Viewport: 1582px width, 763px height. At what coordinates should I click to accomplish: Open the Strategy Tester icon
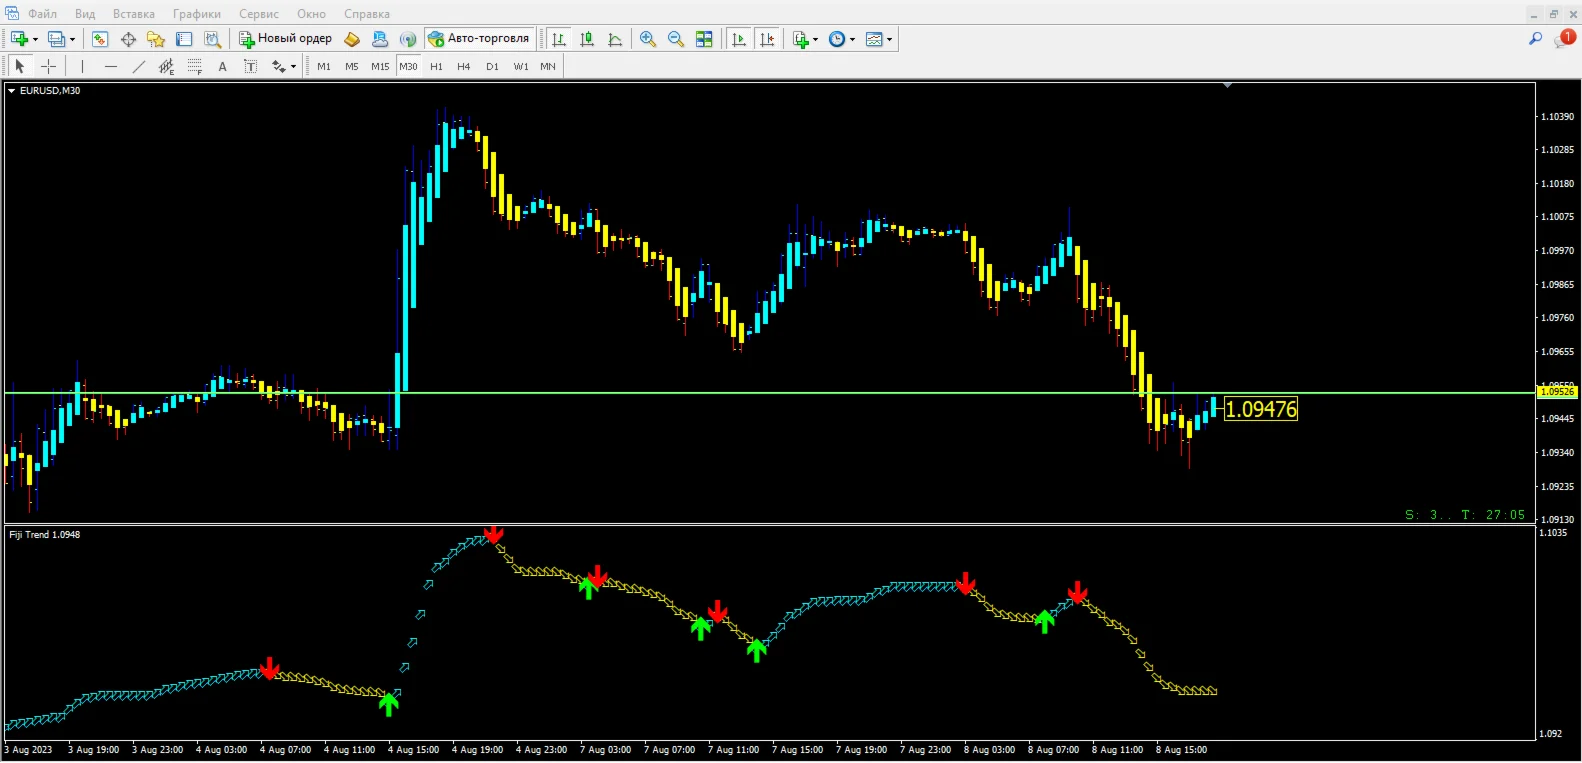pyautogui.click(x=212, y=39)
